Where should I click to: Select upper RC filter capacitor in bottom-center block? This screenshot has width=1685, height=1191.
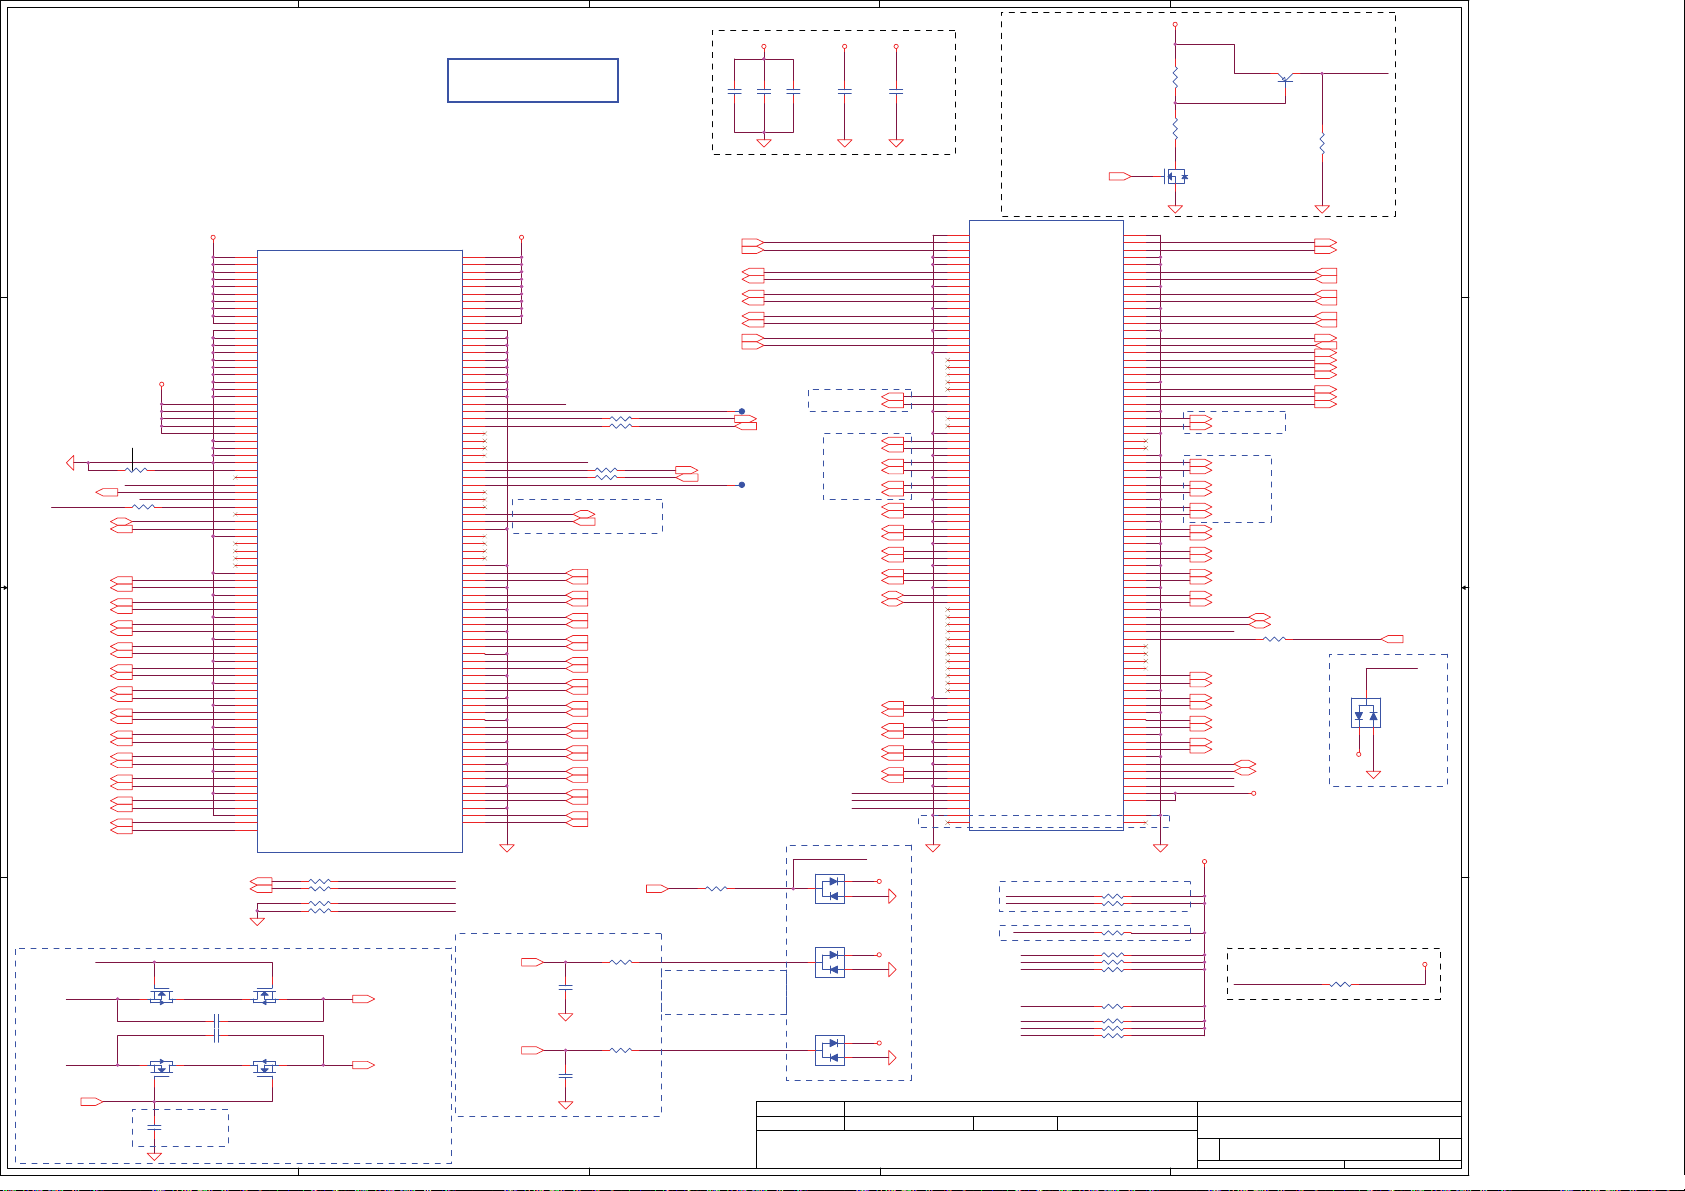pos(565,987)
